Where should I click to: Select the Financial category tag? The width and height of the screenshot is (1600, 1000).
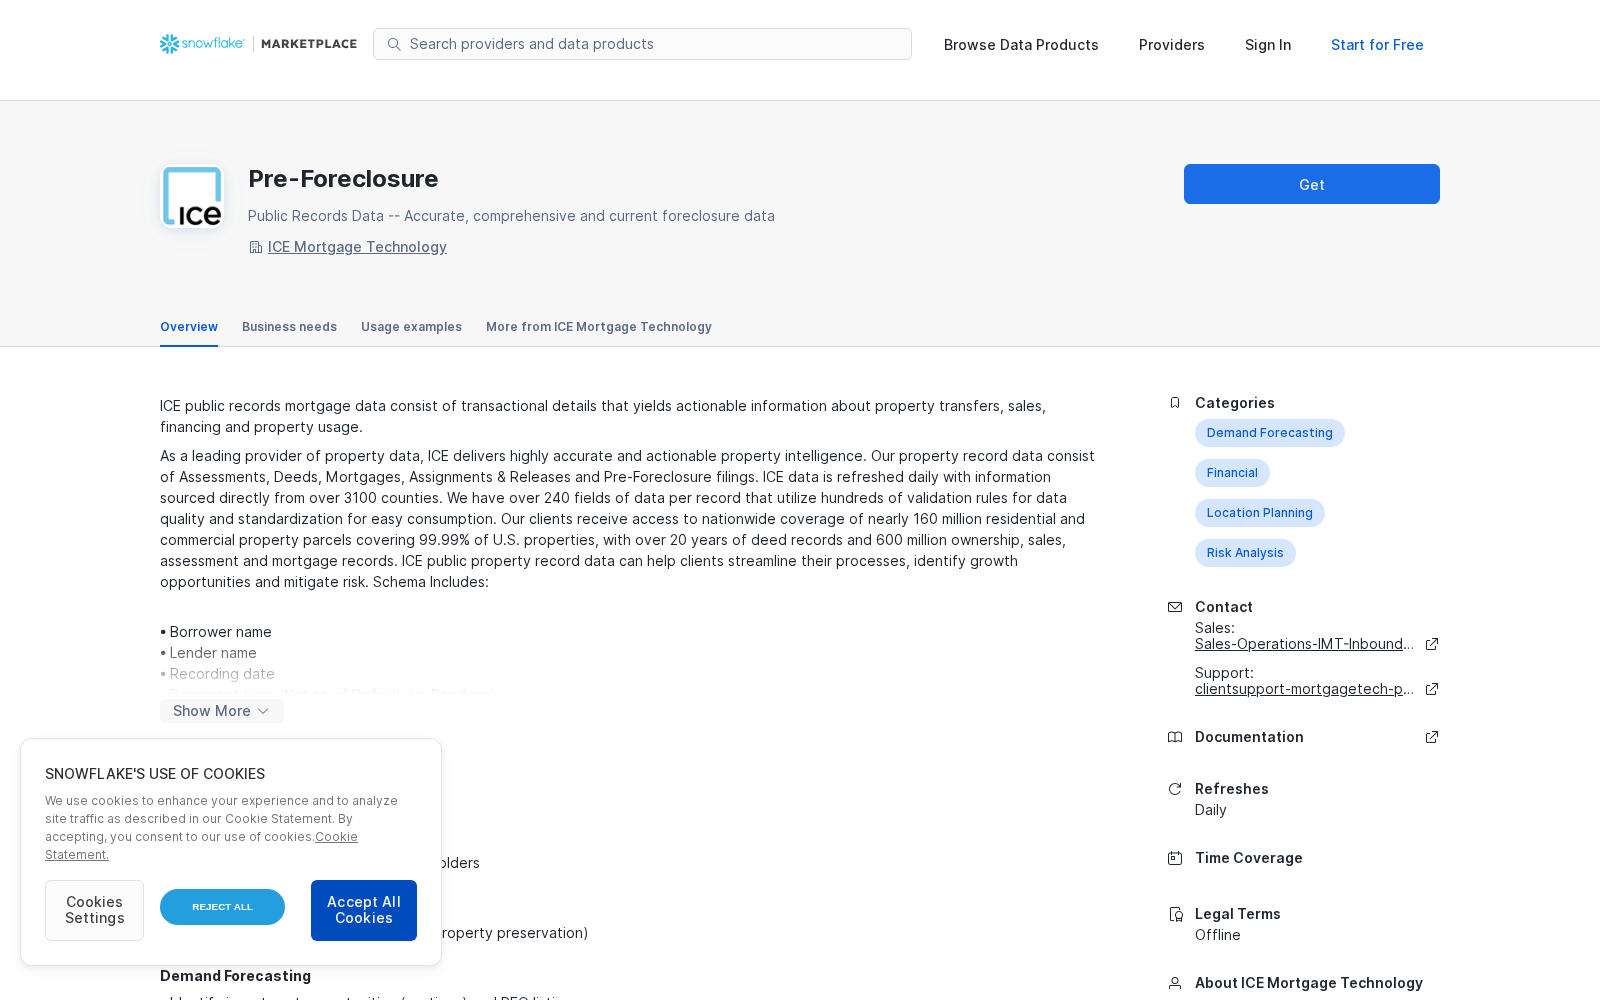click(x=1232, y=473)
